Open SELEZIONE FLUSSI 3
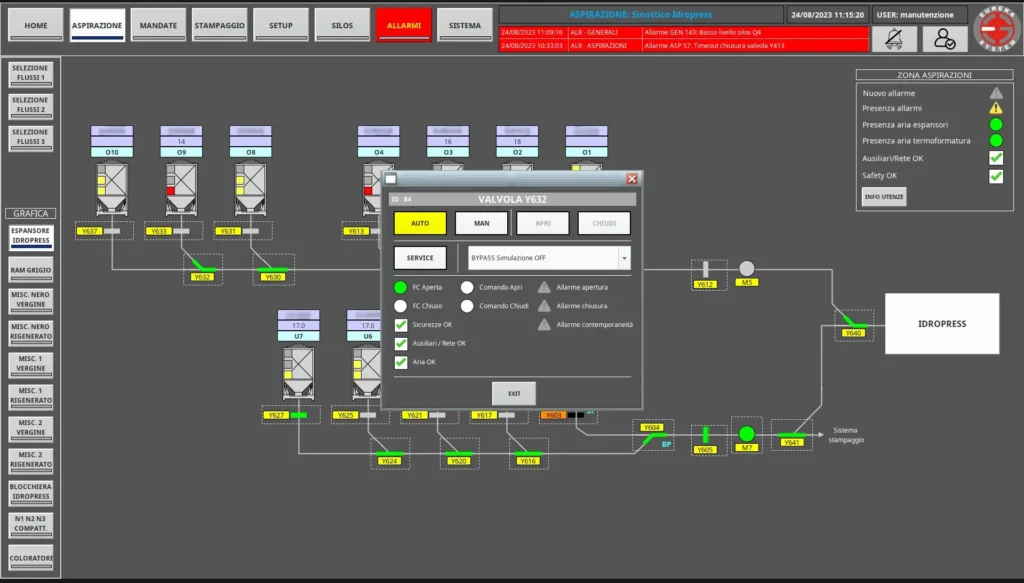Viewport: 1024px width, 583px height. (x=31, y=137)
